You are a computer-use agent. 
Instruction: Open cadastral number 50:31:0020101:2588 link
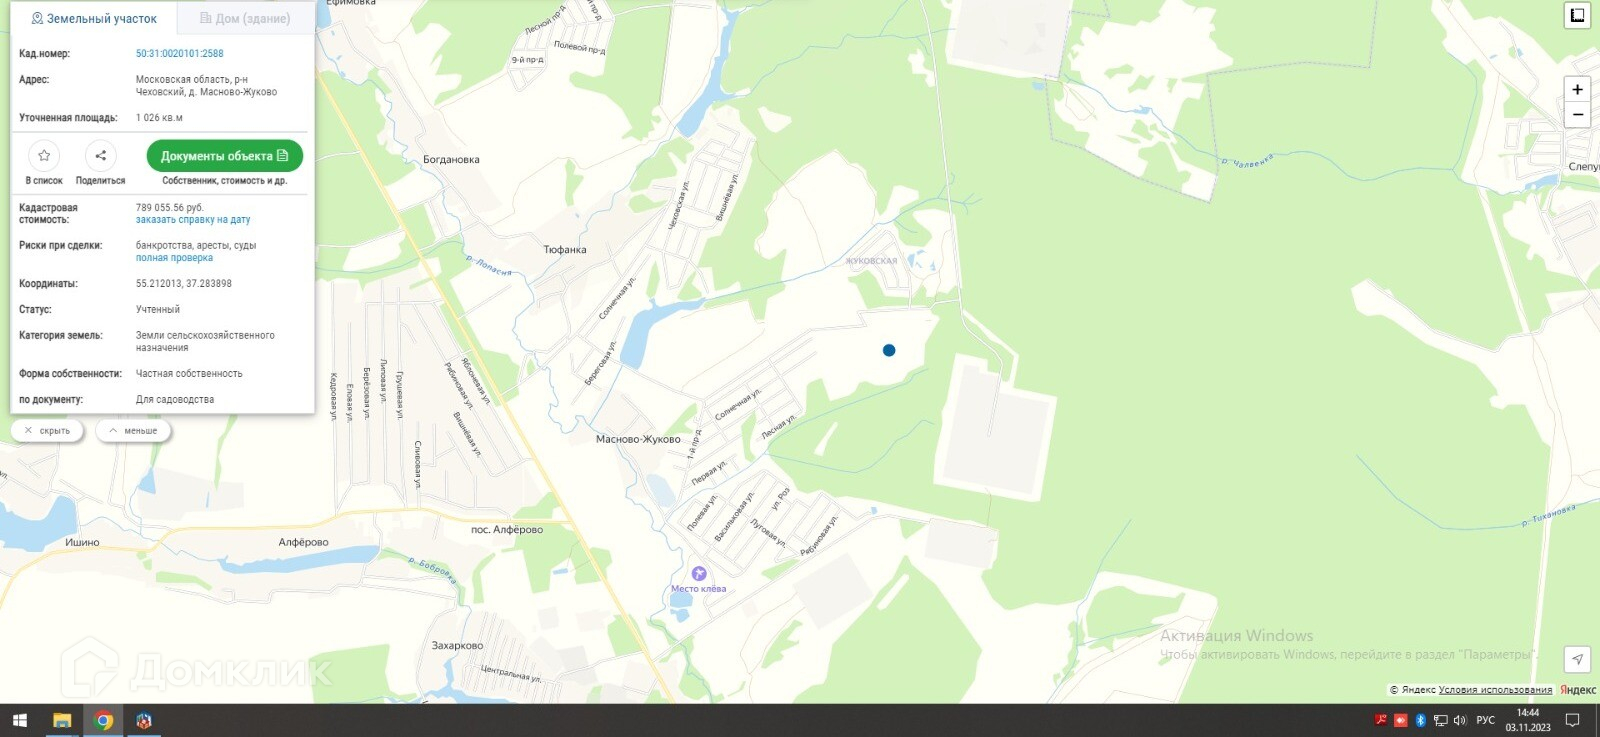(x=180, y=54)
